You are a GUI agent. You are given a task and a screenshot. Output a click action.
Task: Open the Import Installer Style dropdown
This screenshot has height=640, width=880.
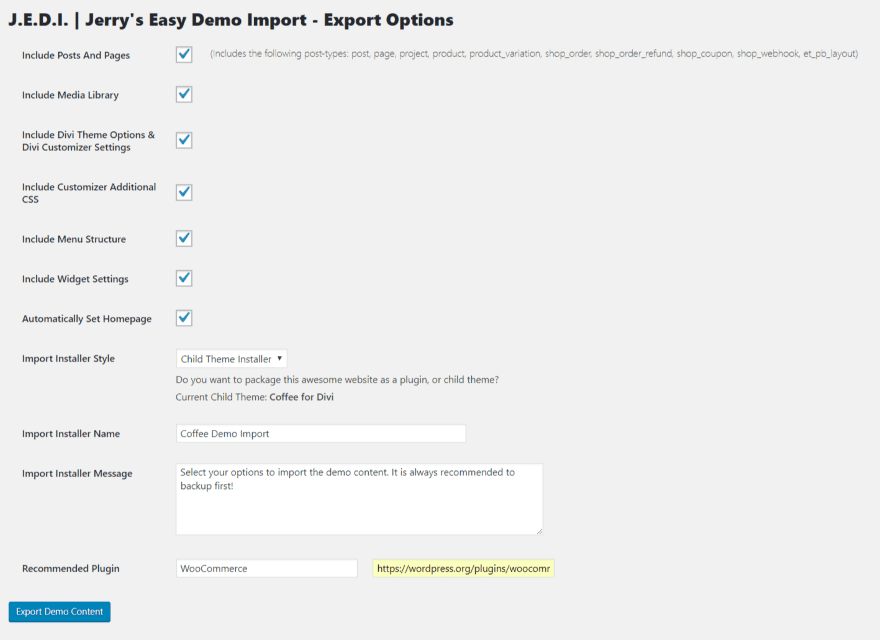(231, 359)
